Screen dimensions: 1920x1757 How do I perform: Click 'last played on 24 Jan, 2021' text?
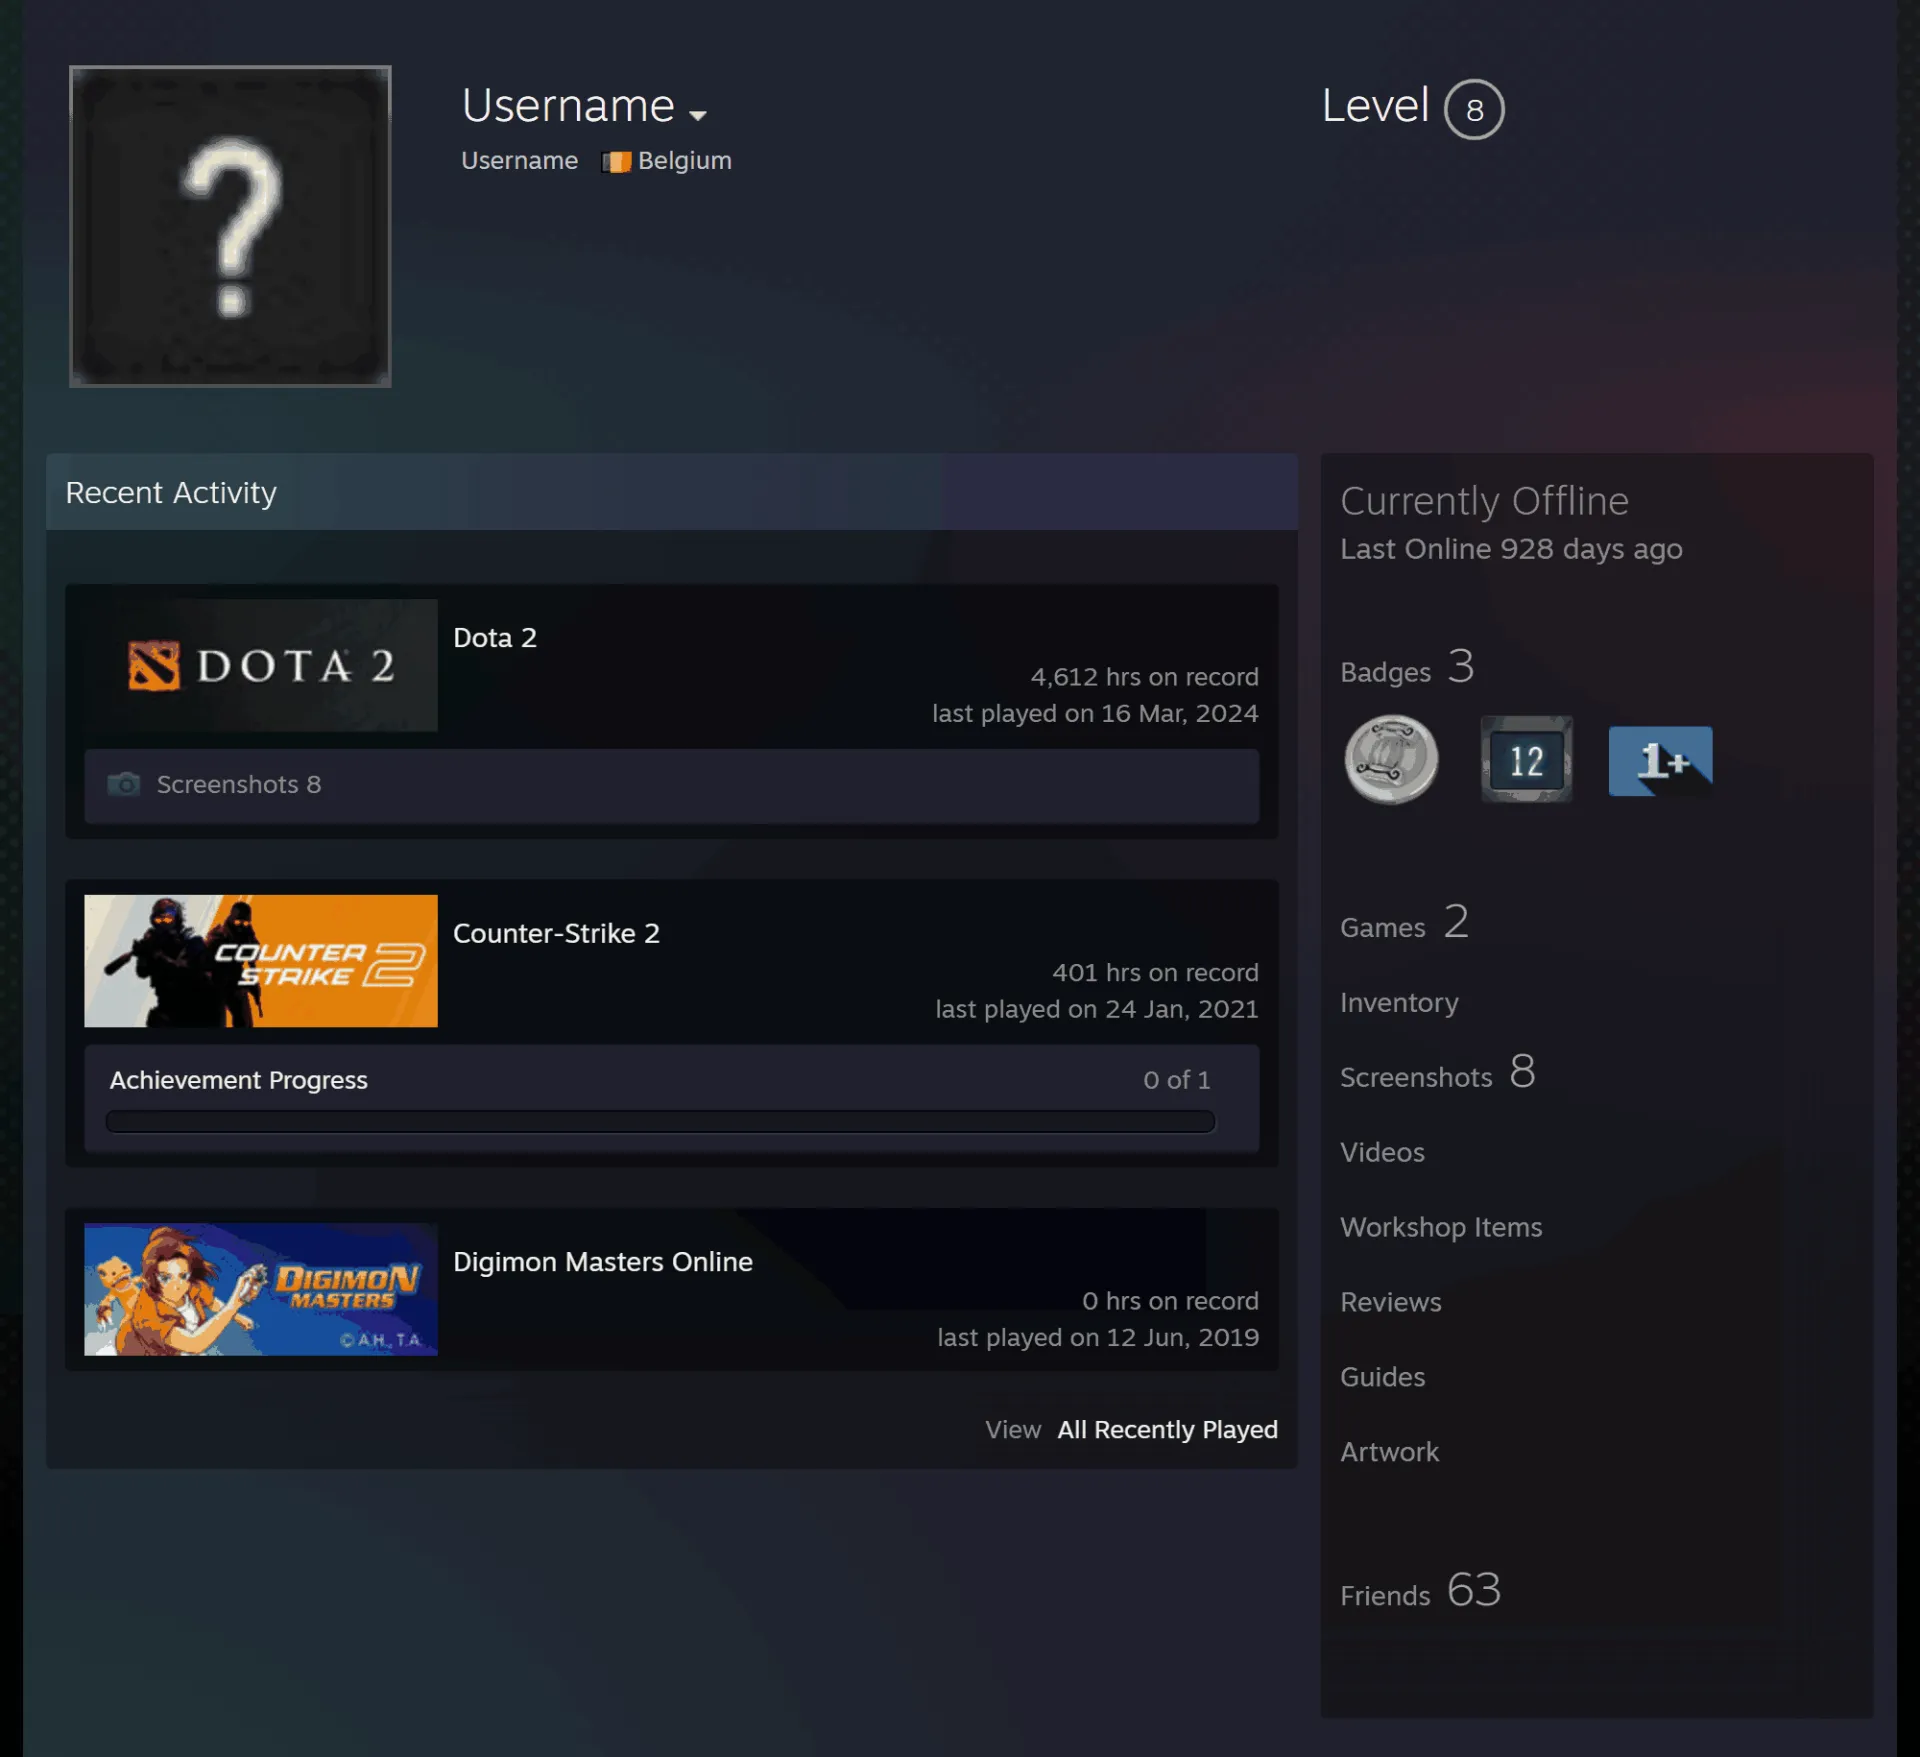click(x=1096, y=1009)
